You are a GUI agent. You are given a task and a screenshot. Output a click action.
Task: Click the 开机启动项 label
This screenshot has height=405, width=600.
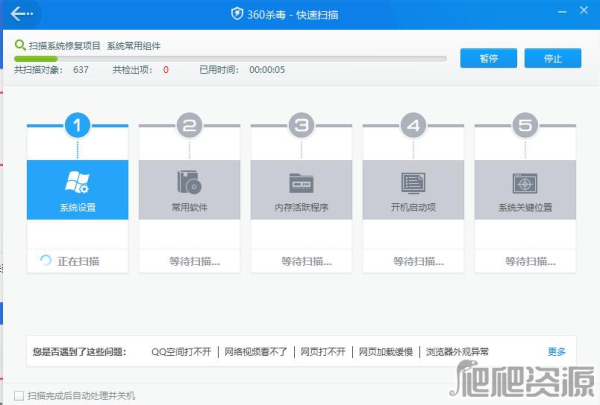point(413,207)
